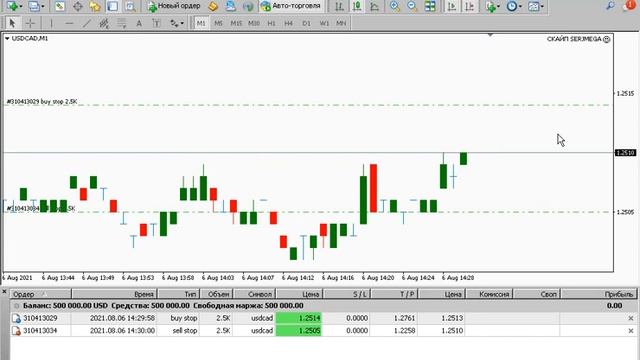
Task: Expand the profiles dropdown arrow
Action: [43, 7]
